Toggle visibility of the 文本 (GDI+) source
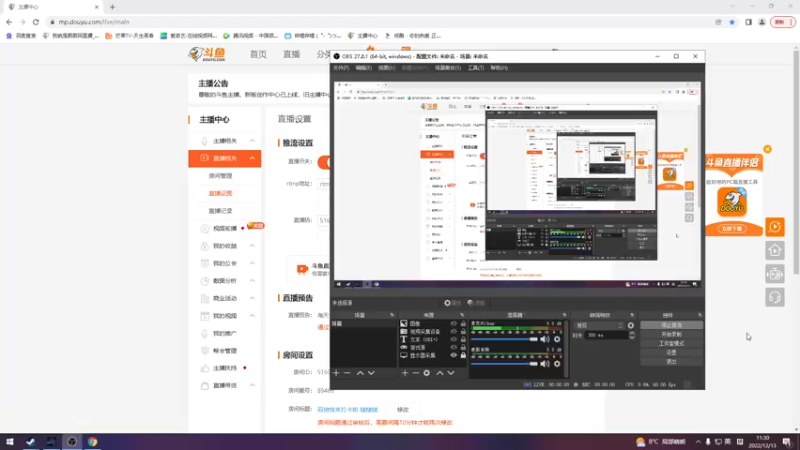Viewport: 800px width, 450px height. [454, 339]
